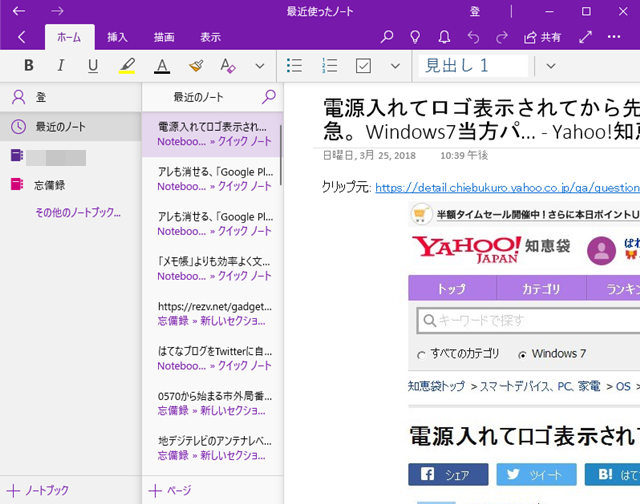The width and height of the screenshot is (640, 504).
Task: Open the 見出し 1 style box
Action: click(473, 65)
